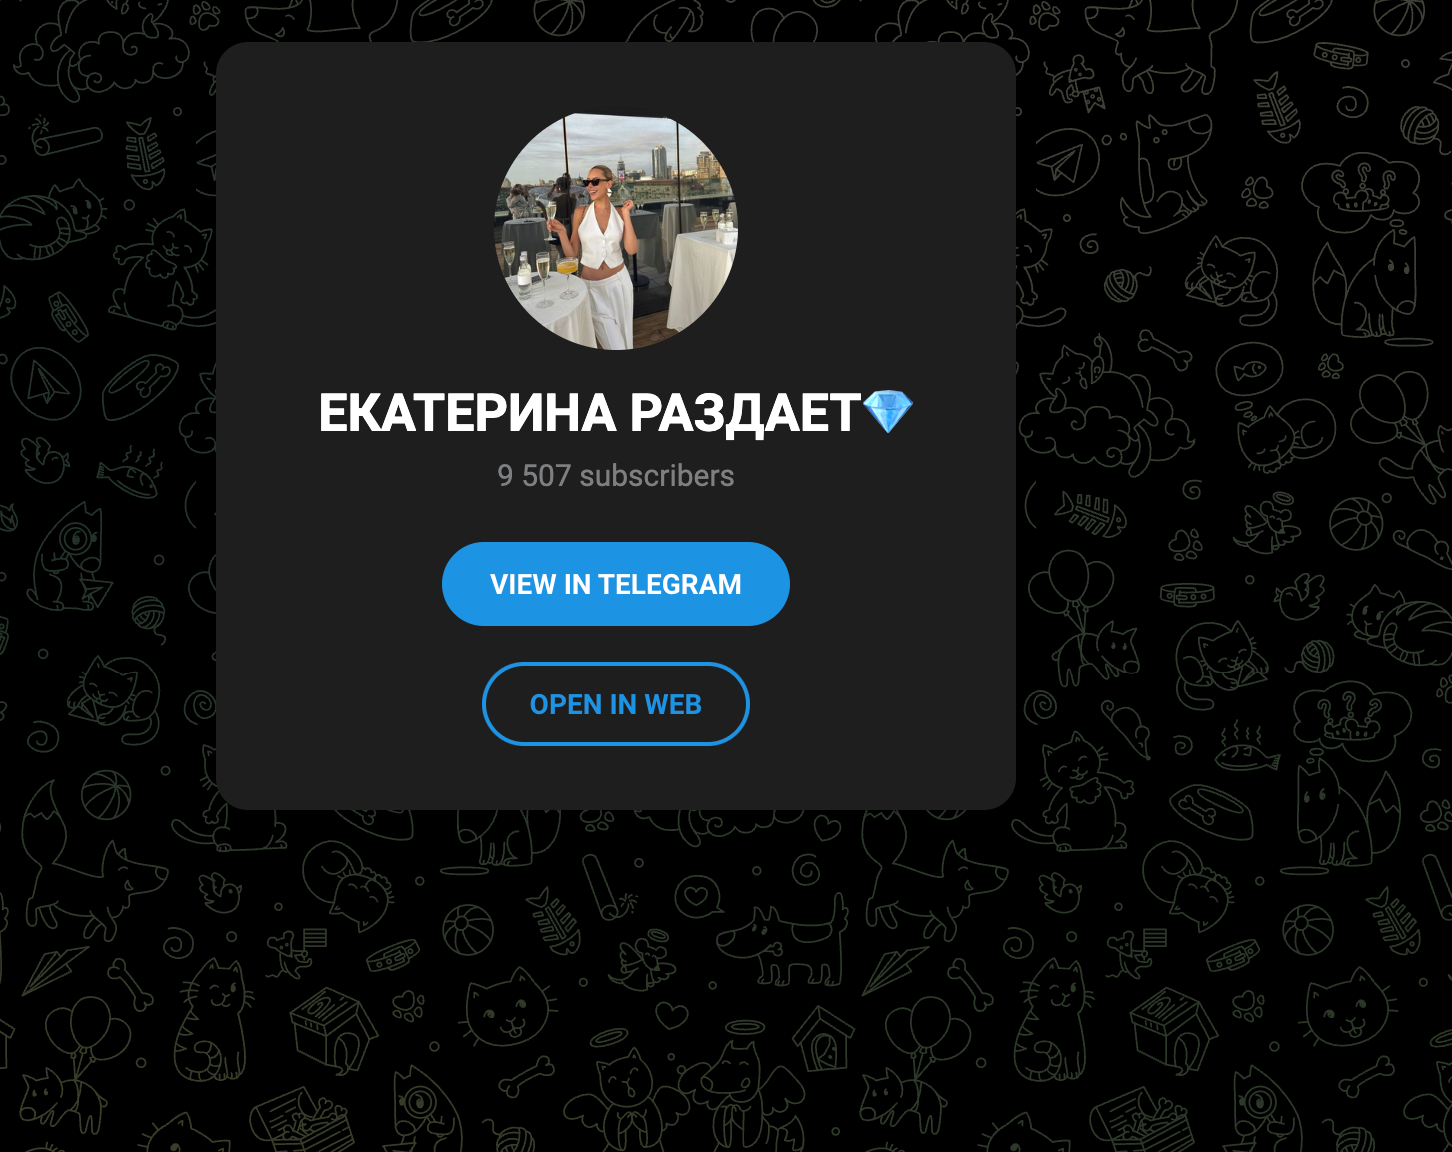This screenshot has width=1452, height=1152.
Task: Click the blue diamond emoji after the title
Action: pos(887,412)
